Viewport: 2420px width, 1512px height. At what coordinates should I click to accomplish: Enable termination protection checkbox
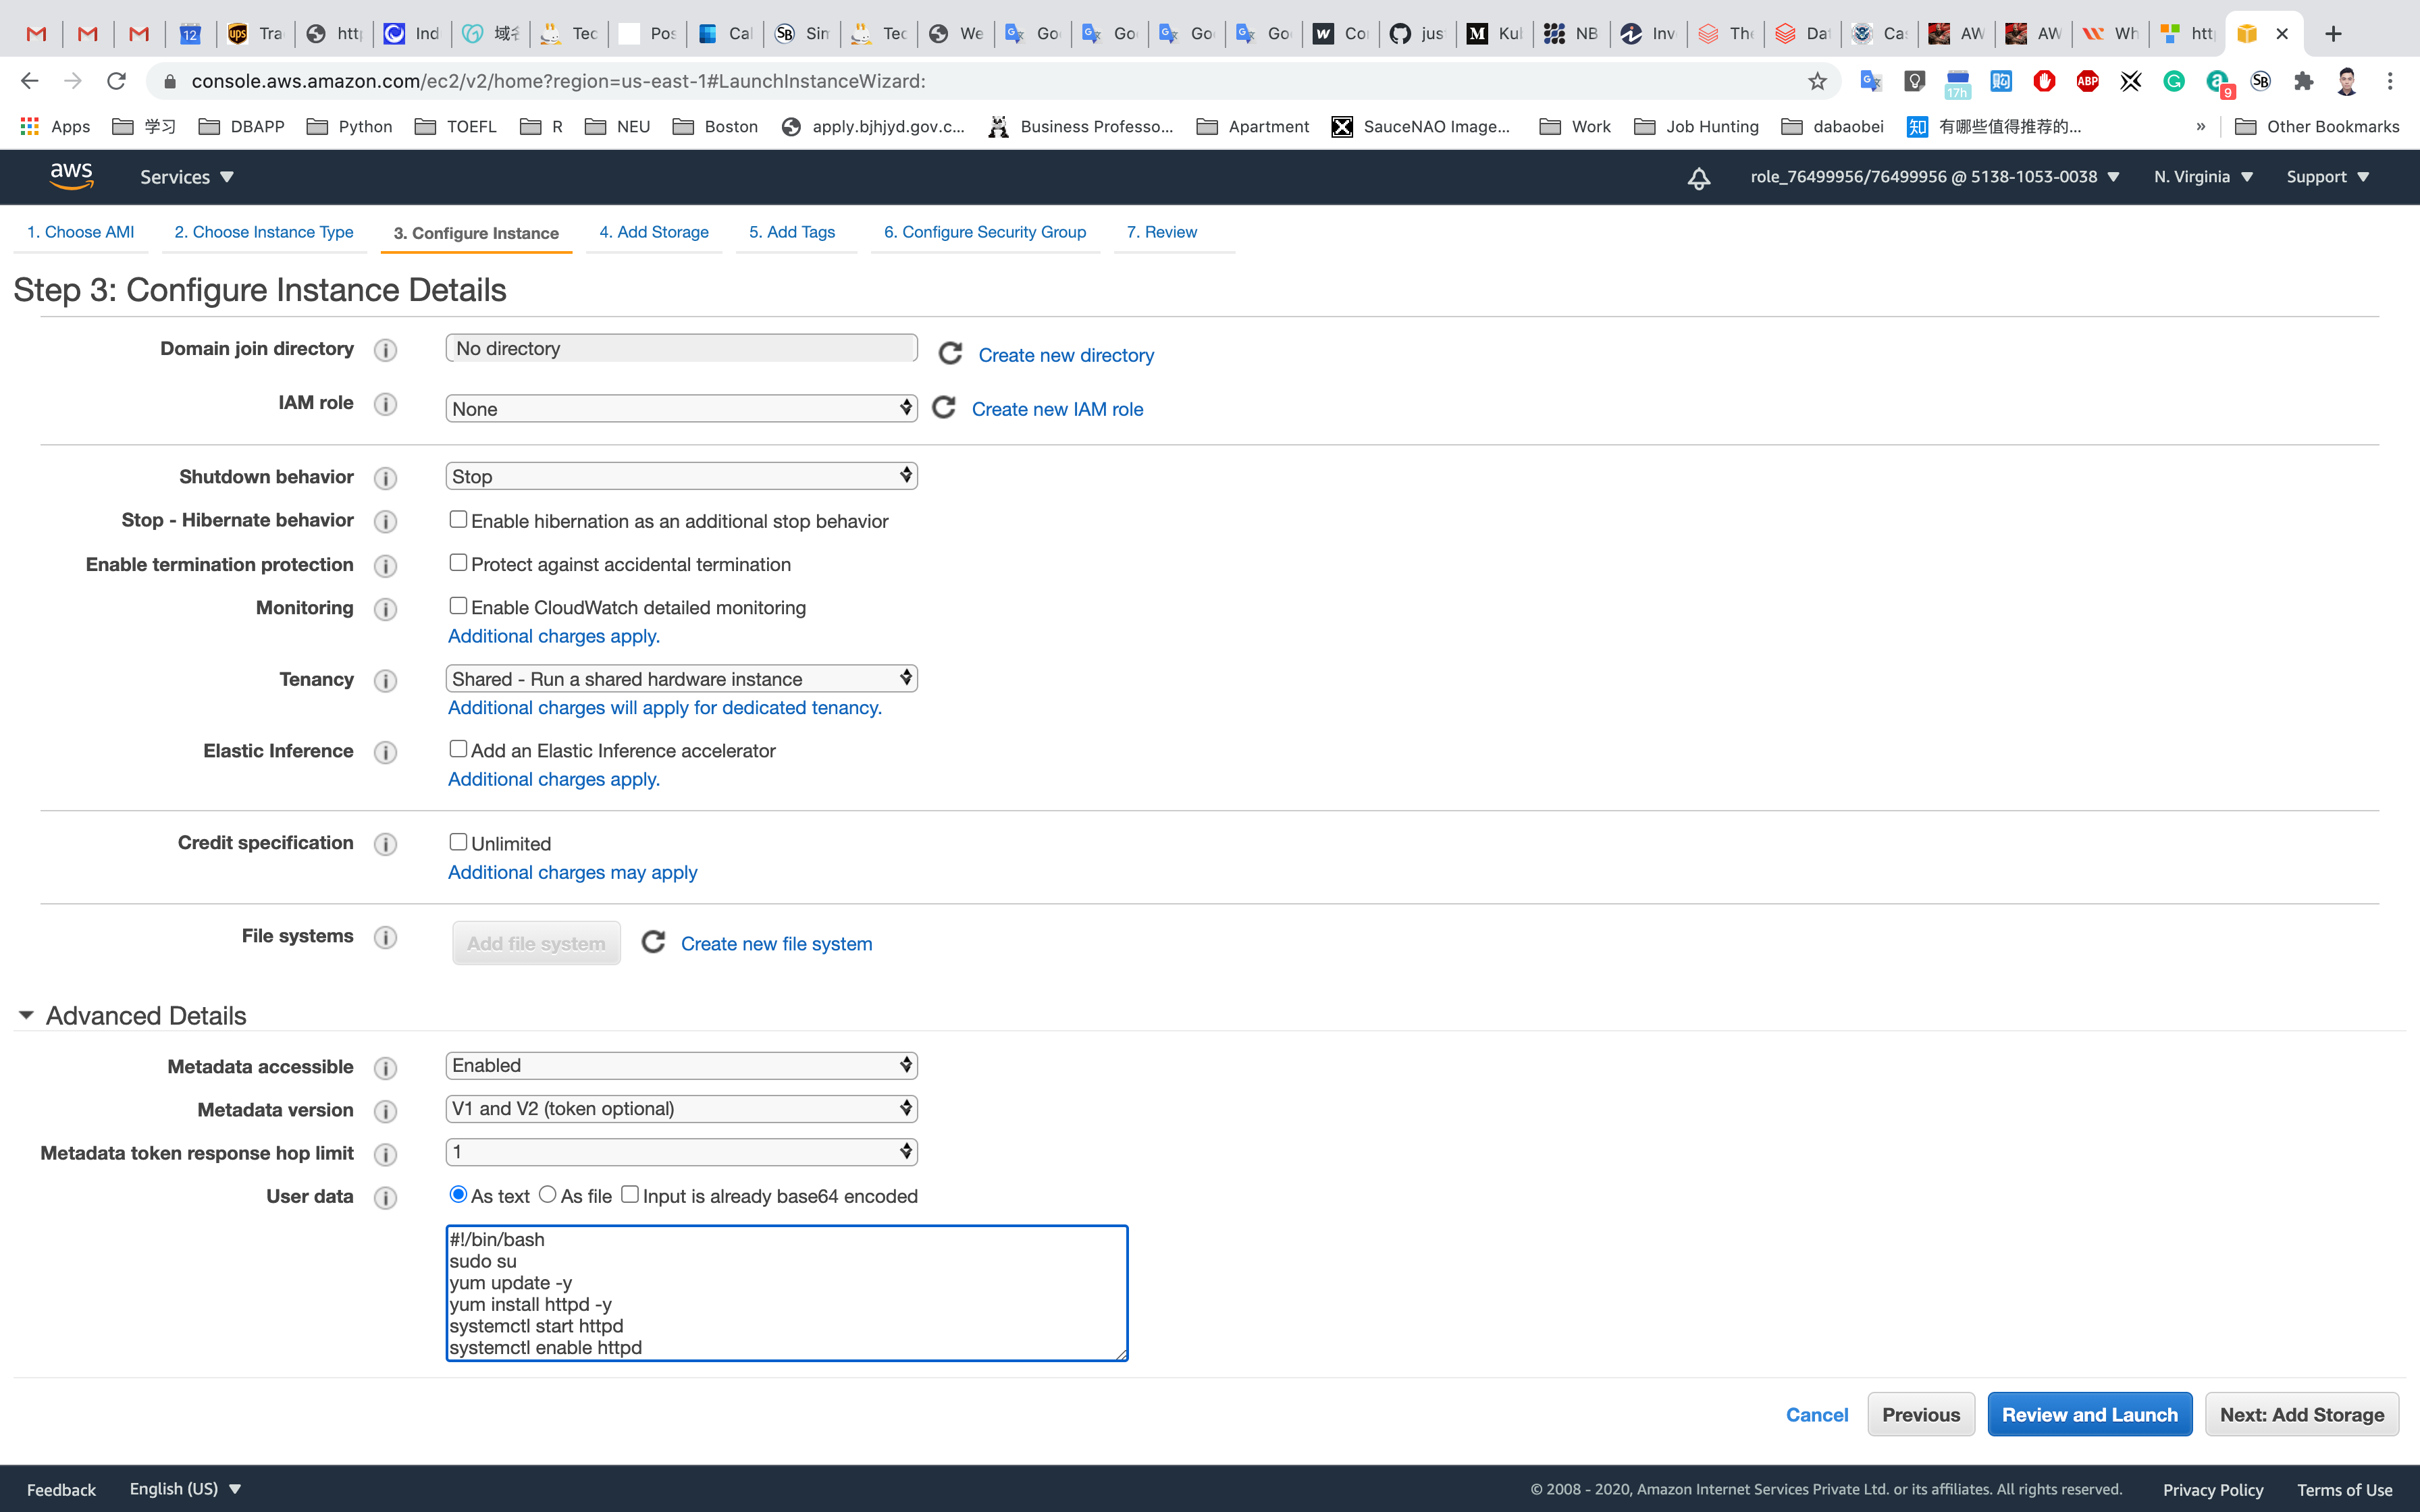pyautogui.click(x=458, y=563)
